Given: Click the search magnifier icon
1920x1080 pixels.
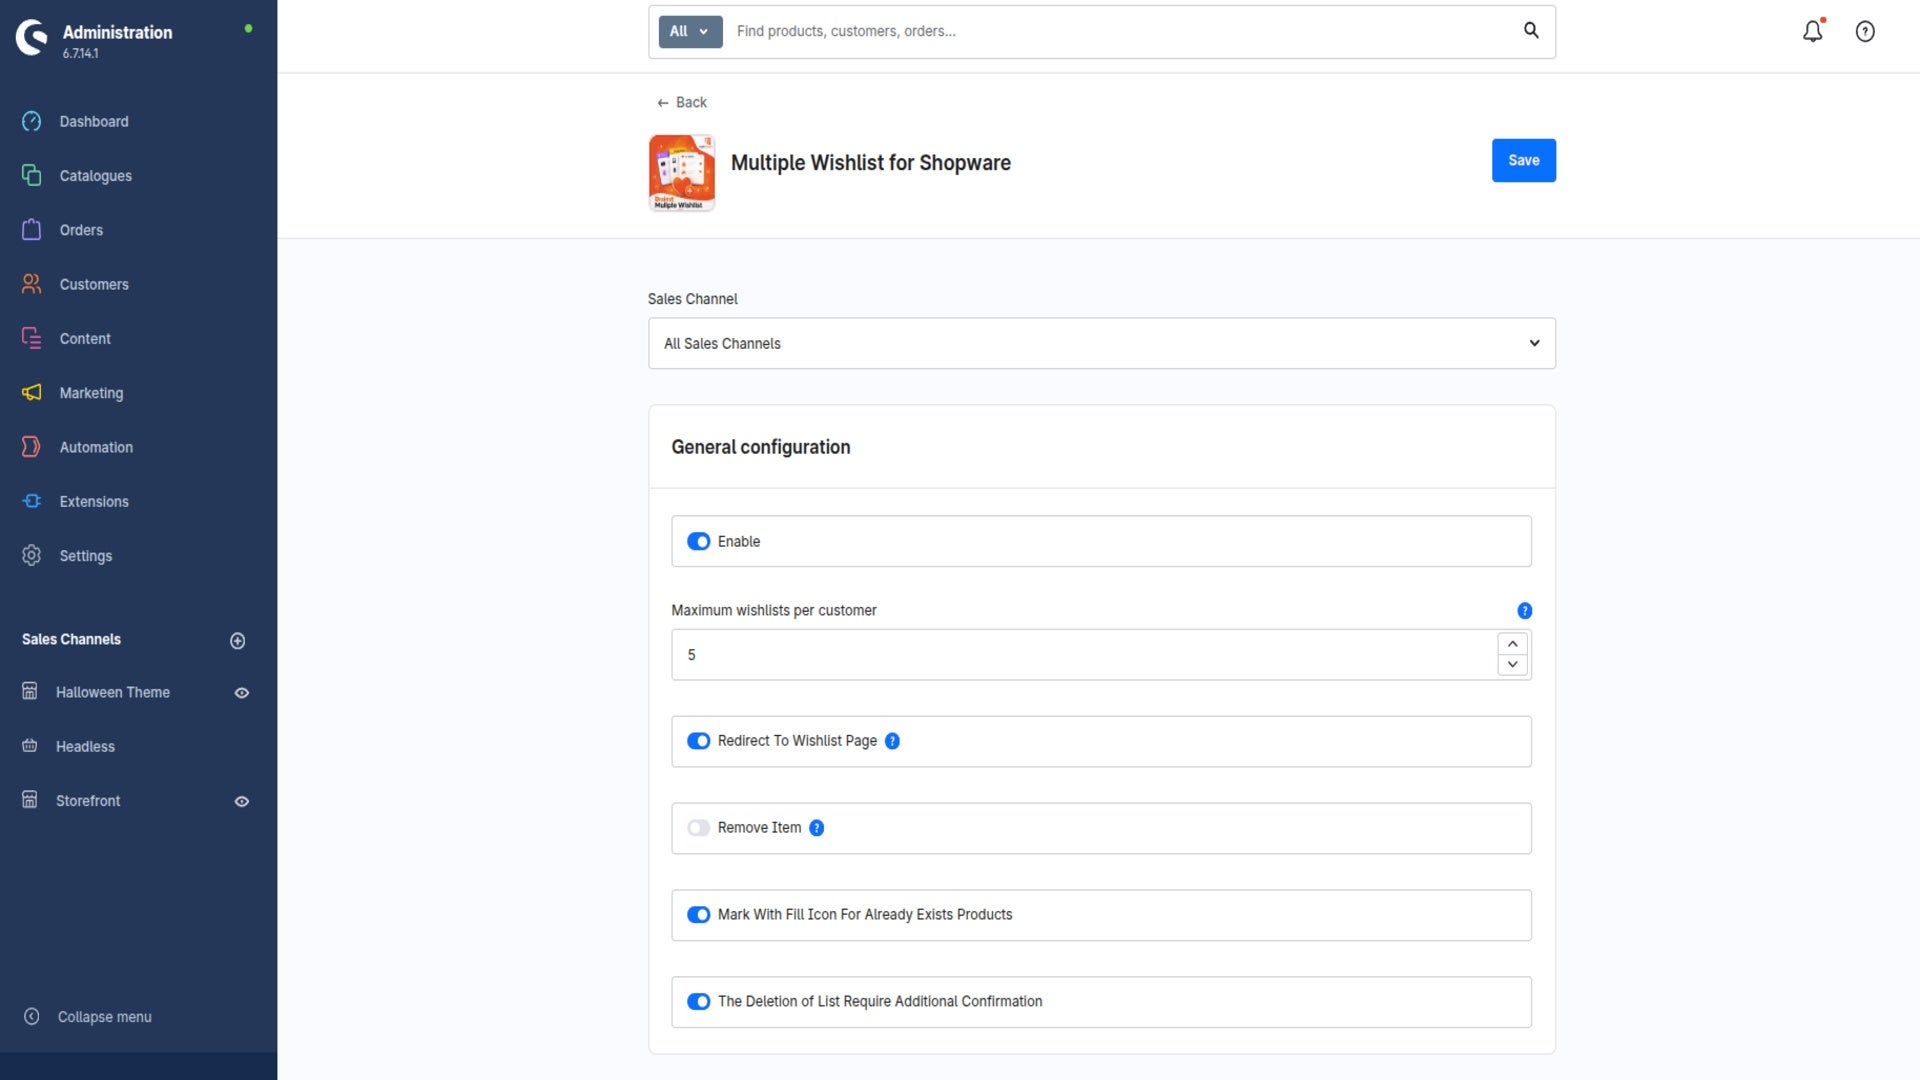Looking at the screenshot, I should [1531, 30].
